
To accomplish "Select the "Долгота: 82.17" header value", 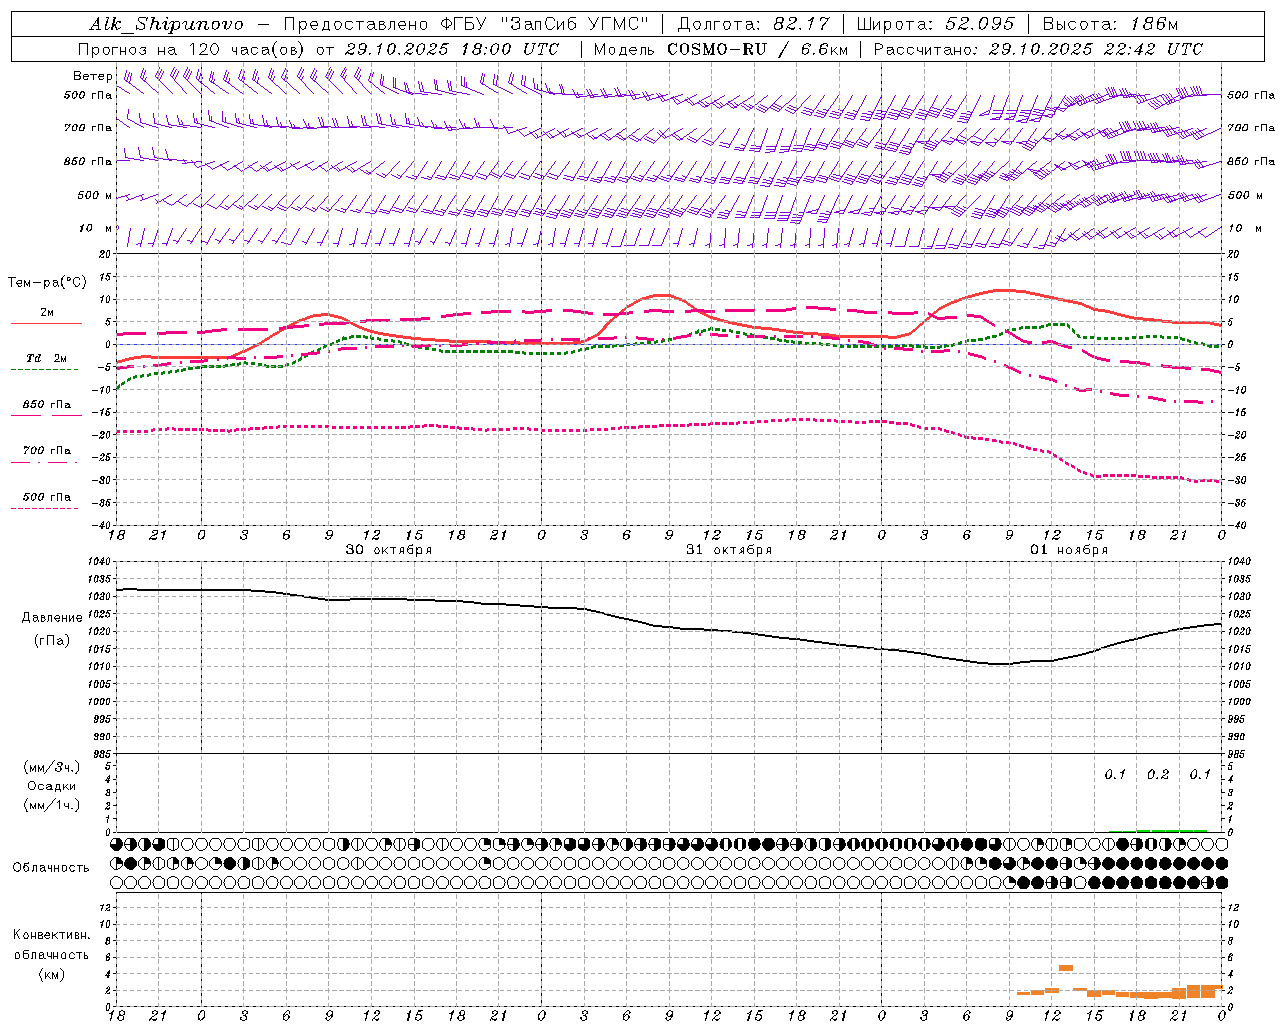I will coord(753,24).
